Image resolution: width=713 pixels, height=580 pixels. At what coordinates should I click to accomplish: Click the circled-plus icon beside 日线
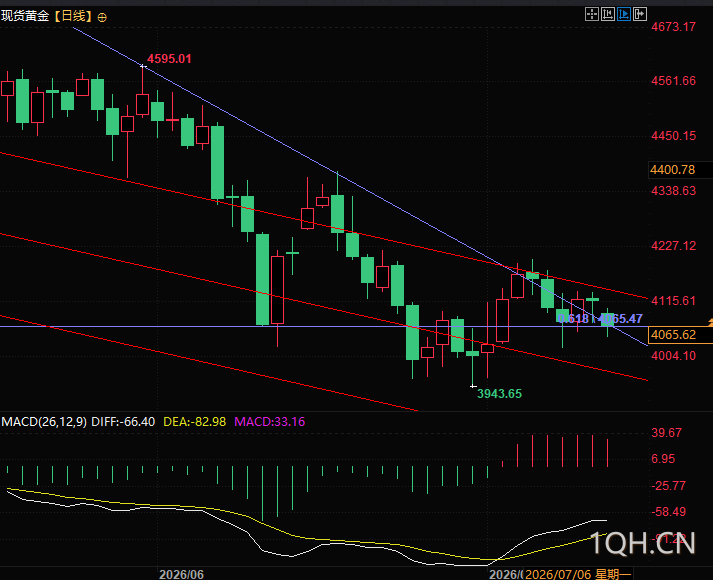[x=102, y=18]
